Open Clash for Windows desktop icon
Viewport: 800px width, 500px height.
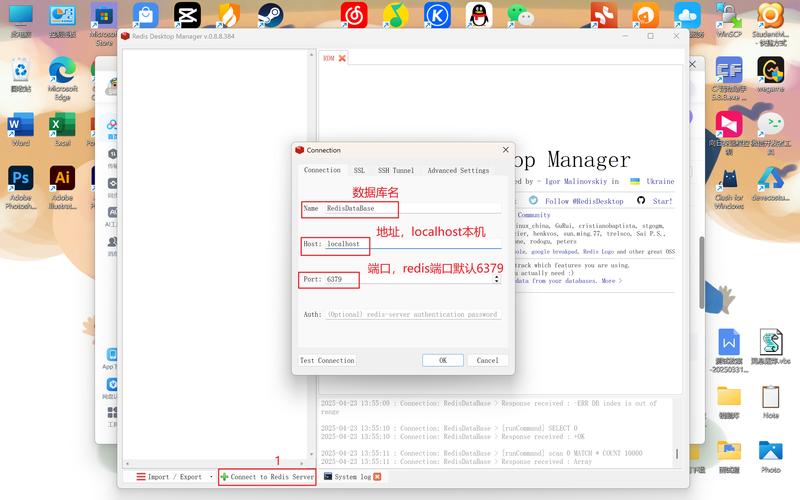[729, 189]
